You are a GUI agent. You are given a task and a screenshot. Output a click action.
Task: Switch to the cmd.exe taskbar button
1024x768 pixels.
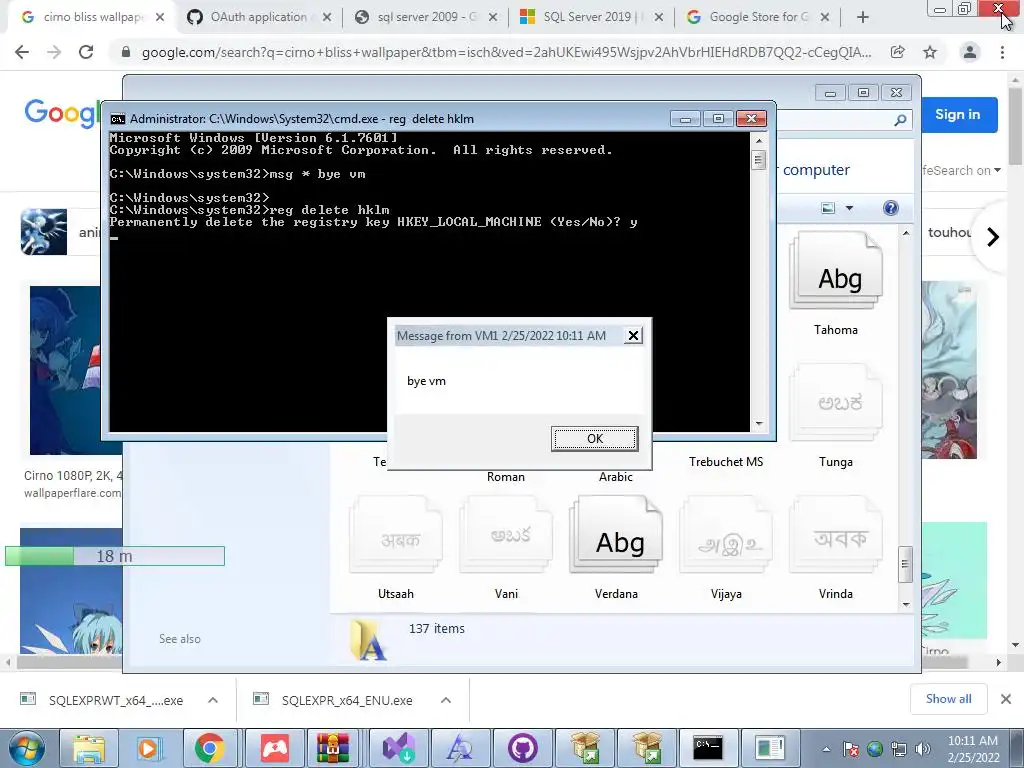708,748
